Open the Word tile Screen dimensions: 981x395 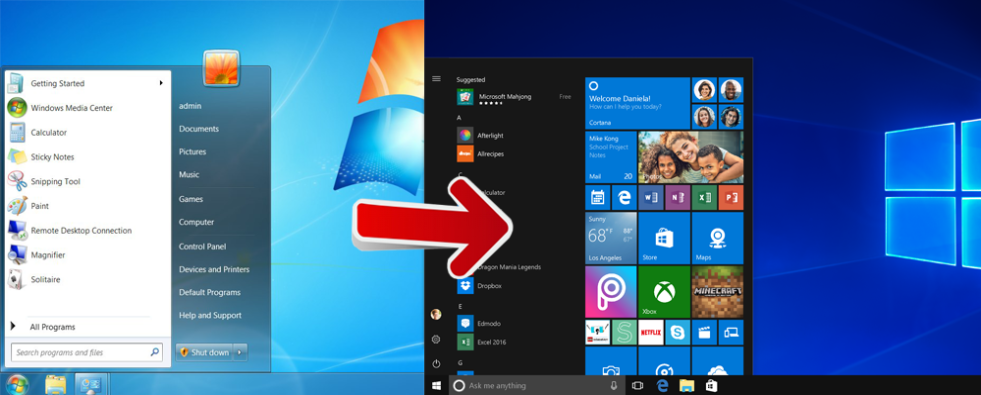[x=651, y=197]
